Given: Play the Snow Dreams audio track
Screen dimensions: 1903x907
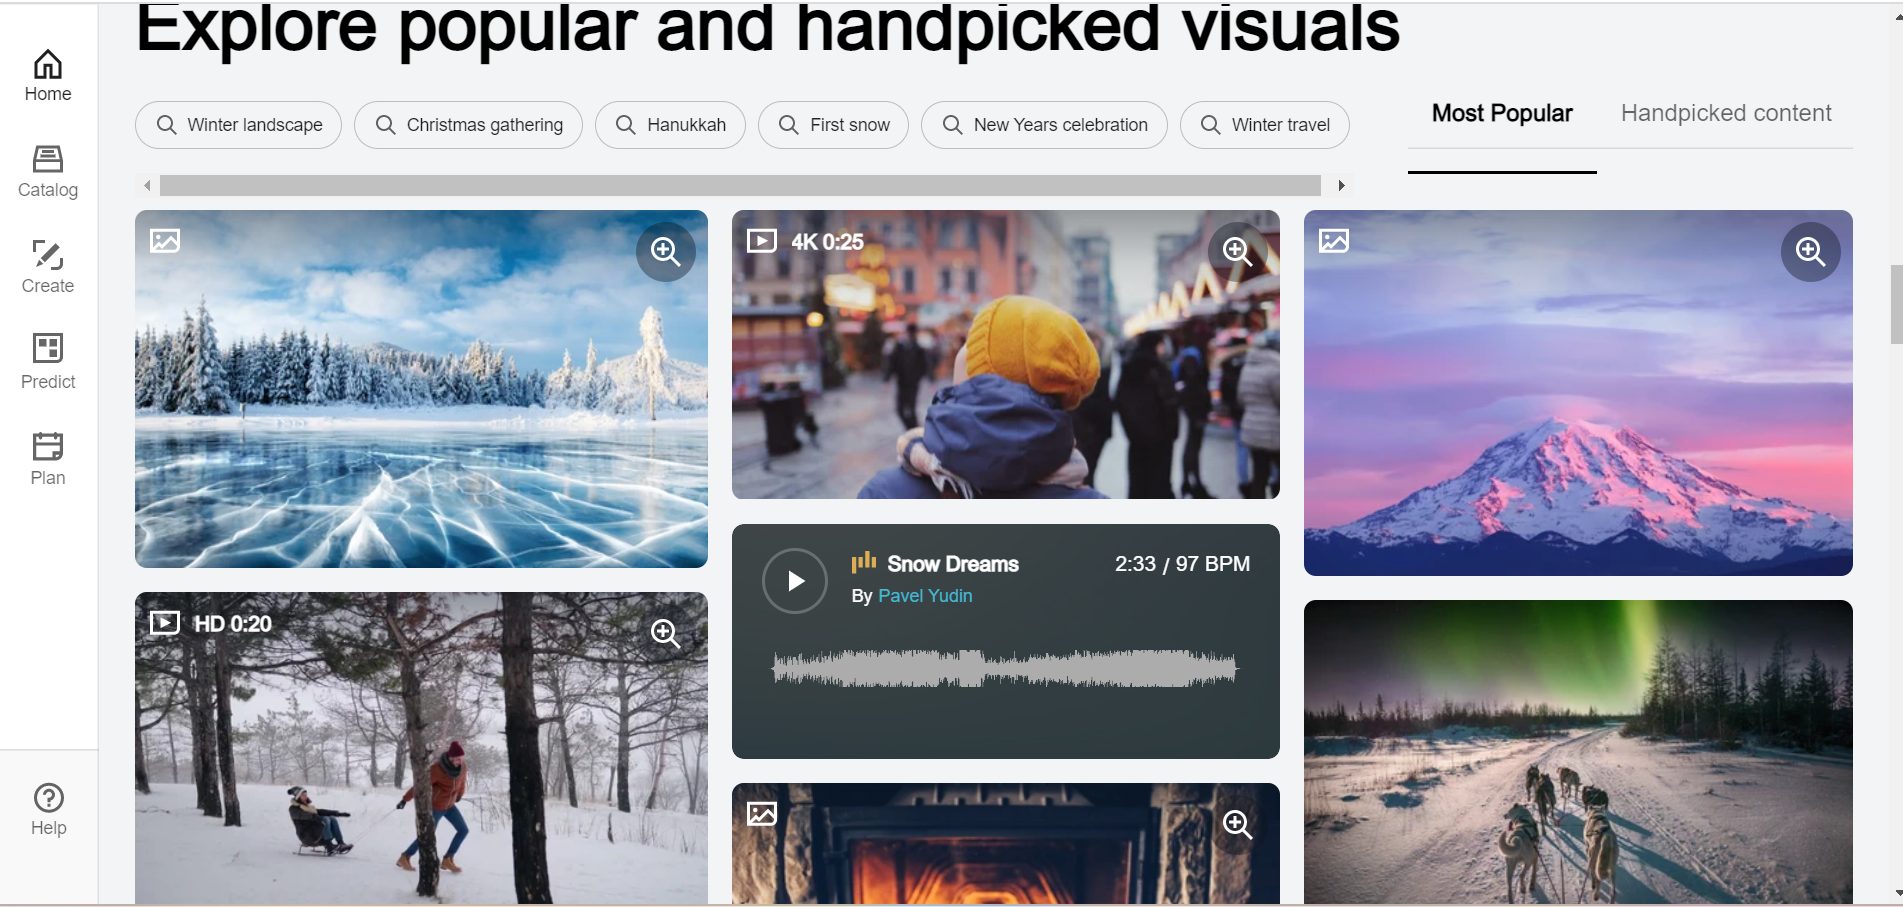Looking at the screenshot, I should pos(795,581).
